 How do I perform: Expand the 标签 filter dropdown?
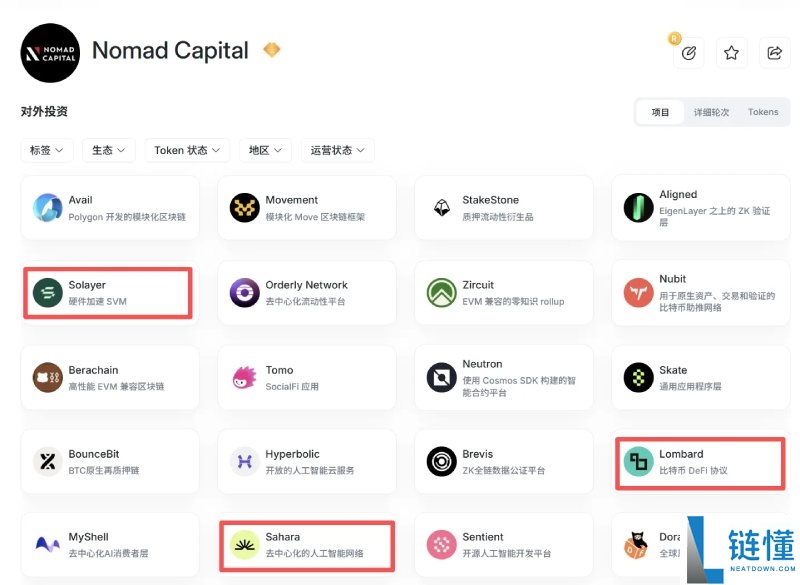point(47,150)
